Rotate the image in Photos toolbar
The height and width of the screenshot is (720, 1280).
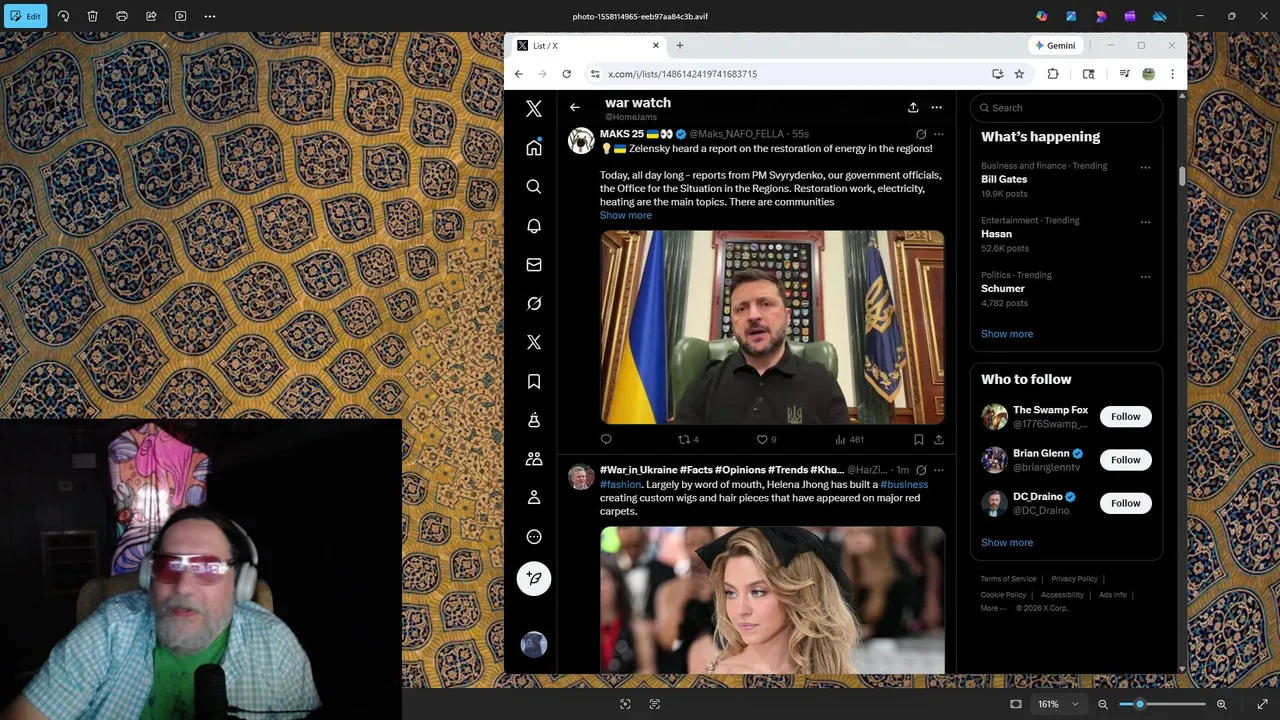tap(63, 16)
